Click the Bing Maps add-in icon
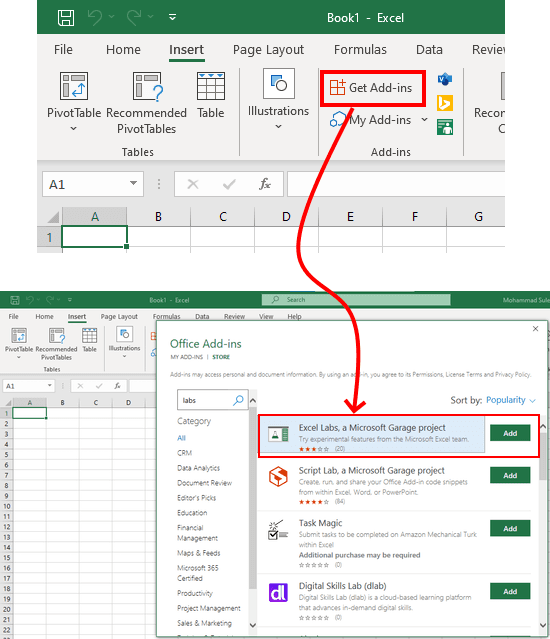 click(x=444, y=103)
